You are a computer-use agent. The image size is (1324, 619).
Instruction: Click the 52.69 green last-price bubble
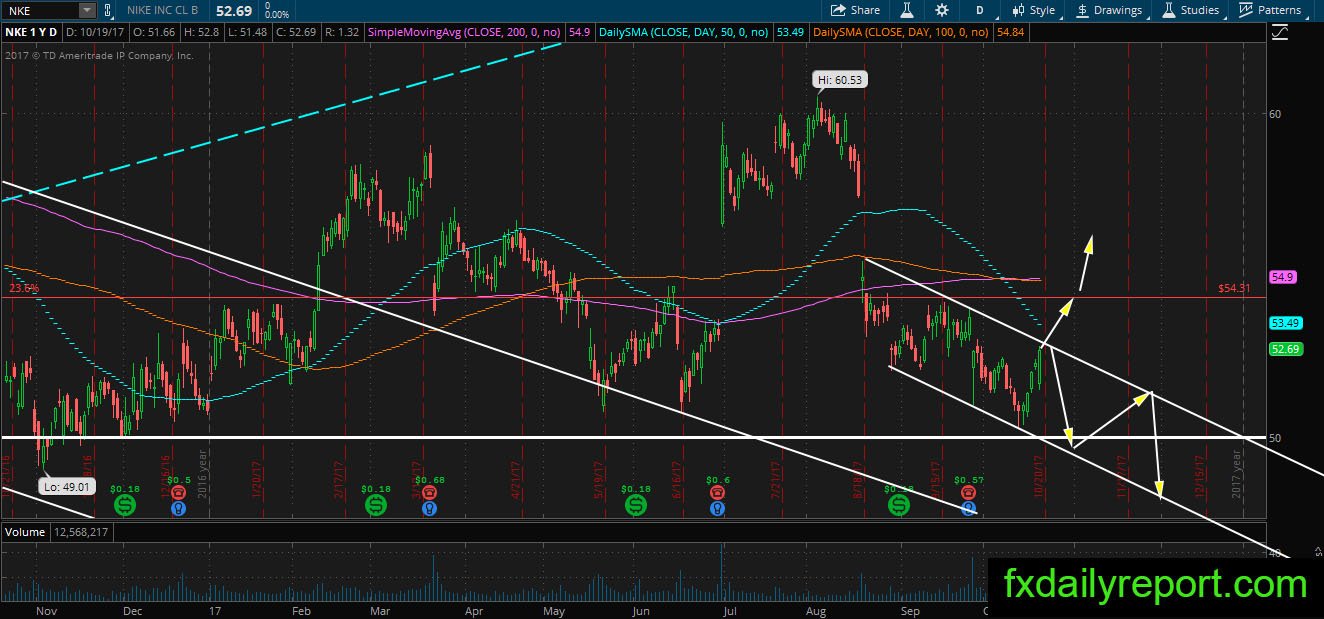[1284, 349]
